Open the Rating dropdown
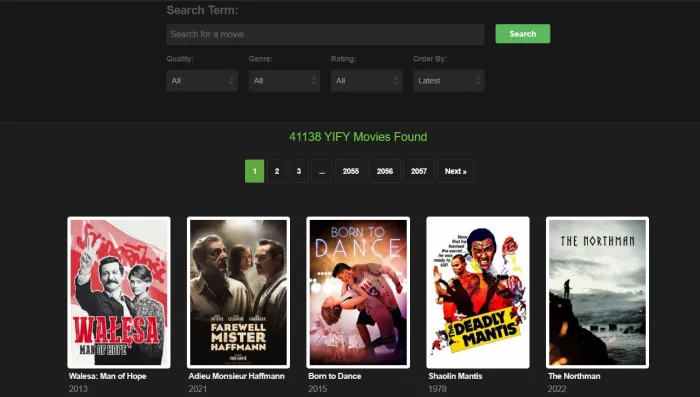 coord(367,81)
